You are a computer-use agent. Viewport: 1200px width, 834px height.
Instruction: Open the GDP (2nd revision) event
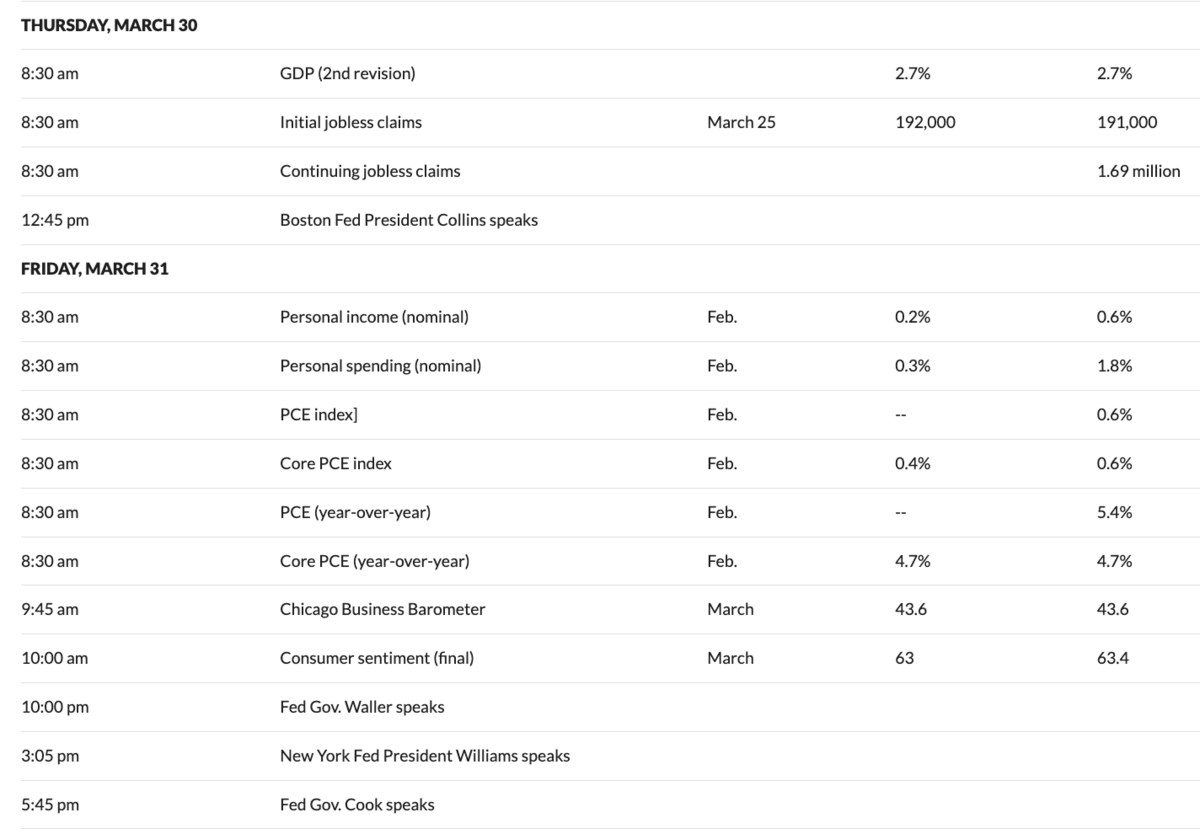coord(347,73)
